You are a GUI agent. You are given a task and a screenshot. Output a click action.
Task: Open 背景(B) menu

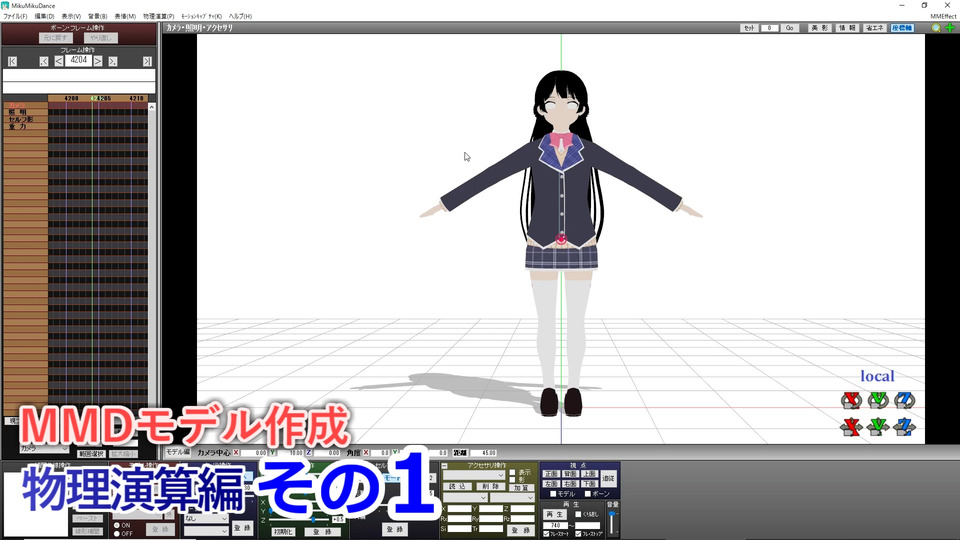point(97,17)
